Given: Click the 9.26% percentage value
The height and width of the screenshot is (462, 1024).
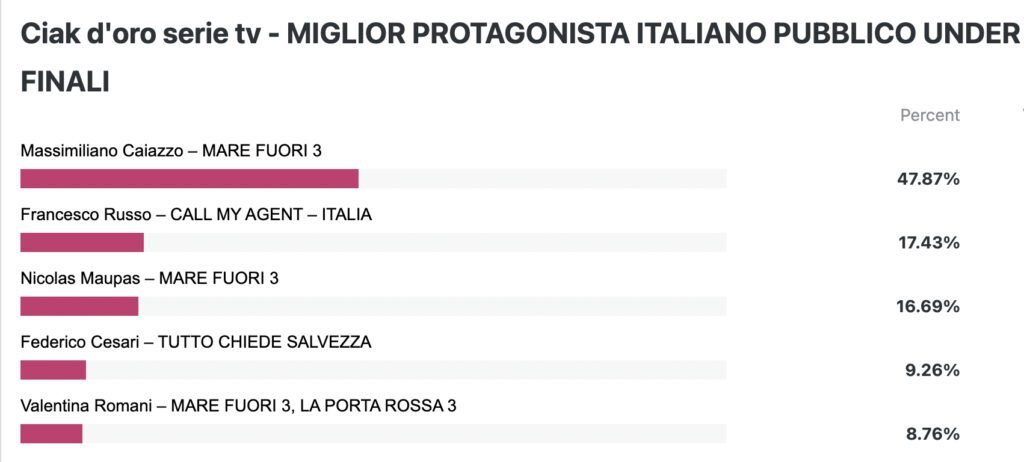Looking at the screenshot, I should tap(932, 371).
